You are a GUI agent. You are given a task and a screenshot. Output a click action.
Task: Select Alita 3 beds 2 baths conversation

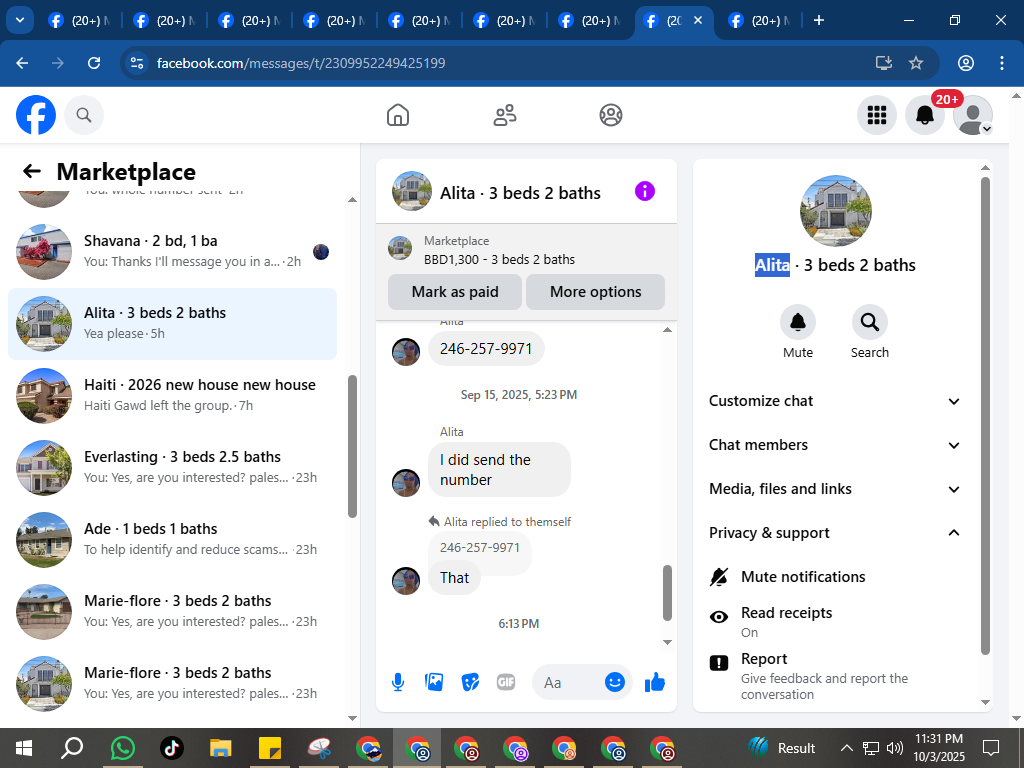pyautogui.click(x=172, y=324)
